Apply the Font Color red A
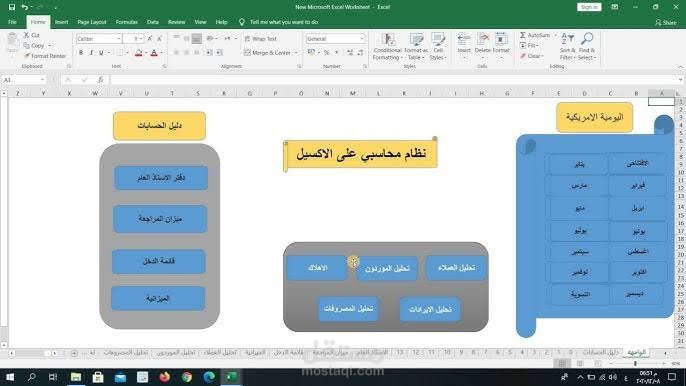Screen dimensions: 686x386 click(154, 53)
